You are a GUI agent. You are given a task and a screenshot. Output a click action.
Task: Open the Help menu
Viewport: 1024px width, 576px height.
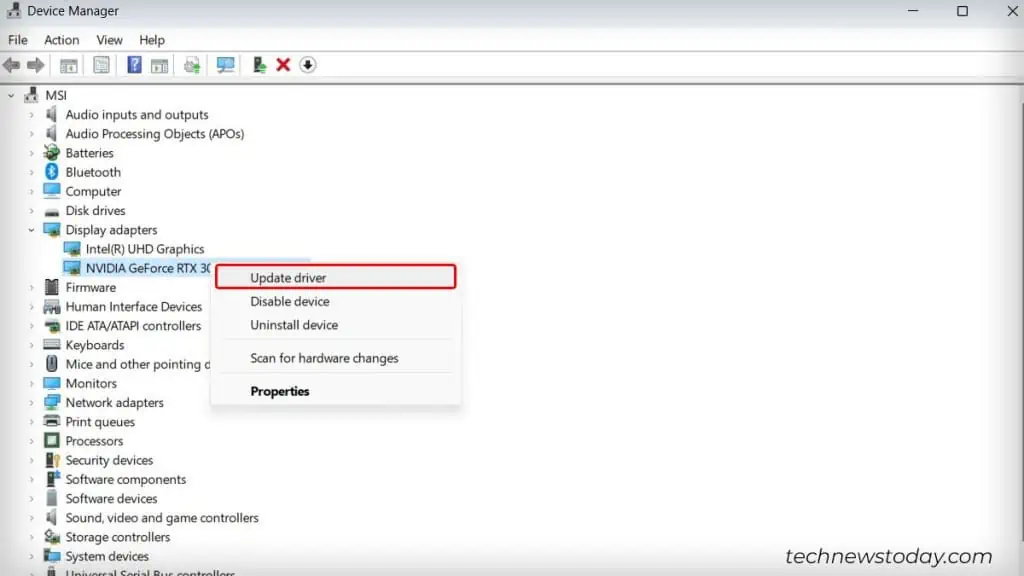point(152,40)
